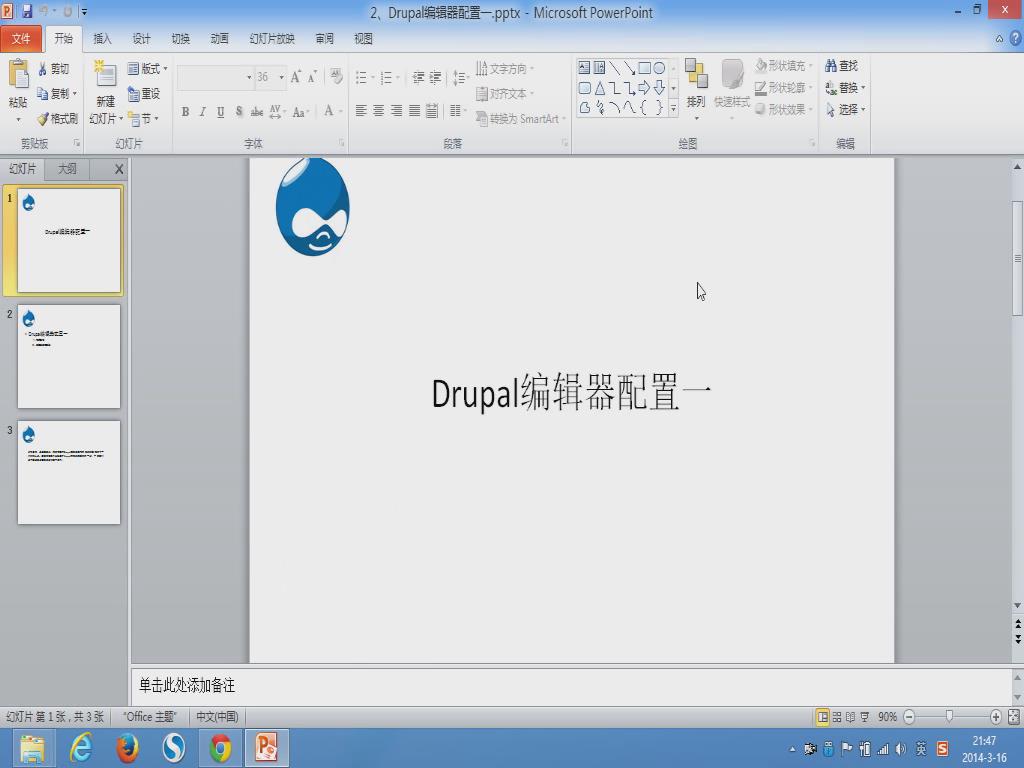Increase list indent level
1024x768 pixels.
tap(435, 78)
